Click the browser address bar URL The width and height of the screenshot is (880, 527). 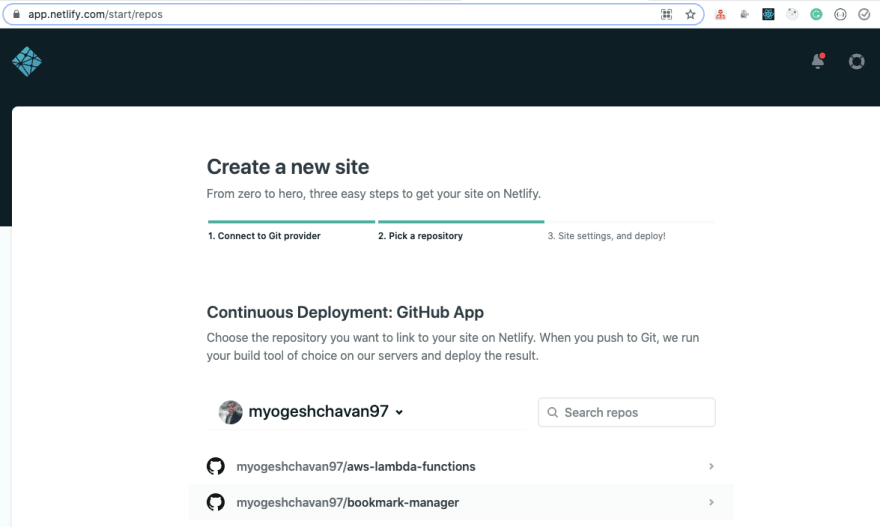pos(95,14)
